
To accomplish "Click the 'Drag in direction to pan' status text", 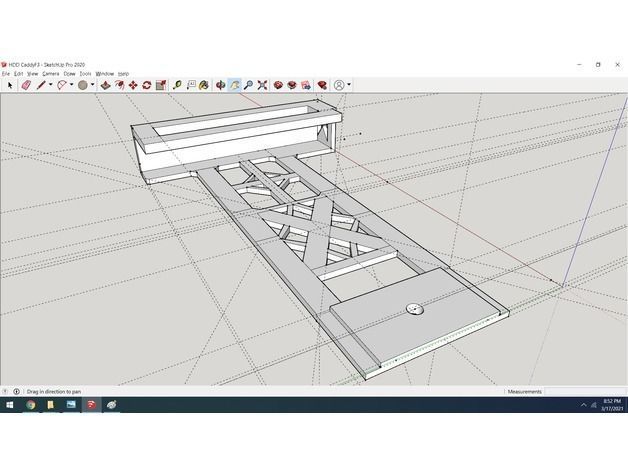I will [x=54, y=391].
